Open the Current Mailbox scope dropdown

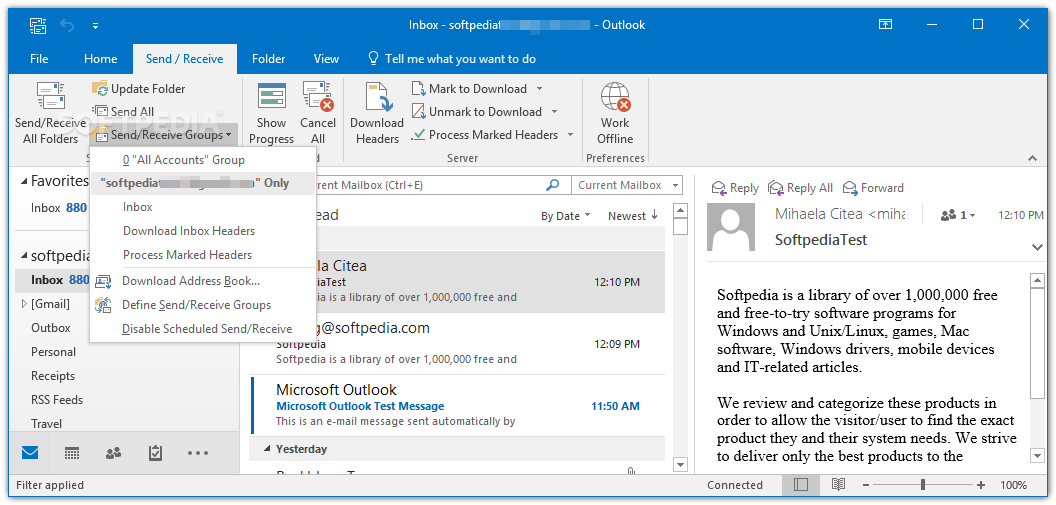pyautogui.click(x=626, y=185)
